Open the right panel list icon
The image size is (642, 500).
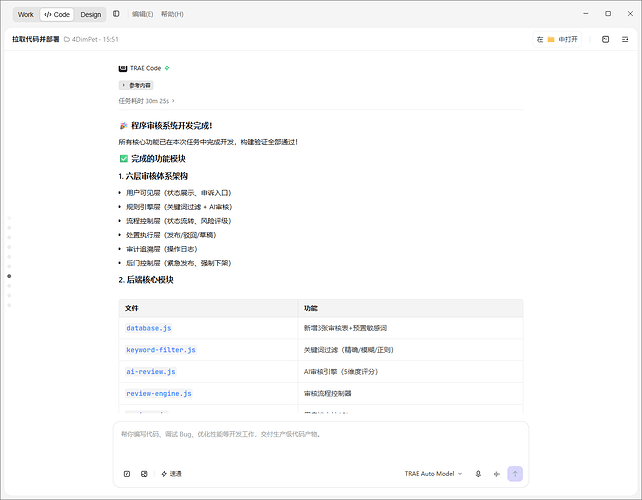coord(625,39)
